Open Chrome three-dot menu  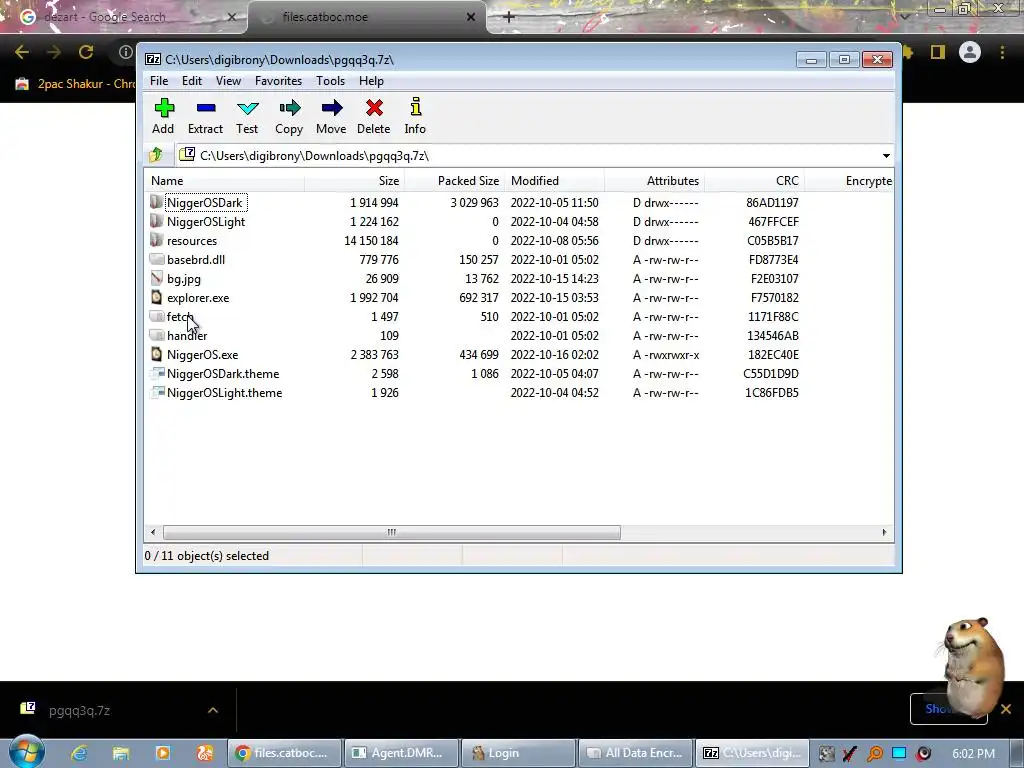(1002, 52)
